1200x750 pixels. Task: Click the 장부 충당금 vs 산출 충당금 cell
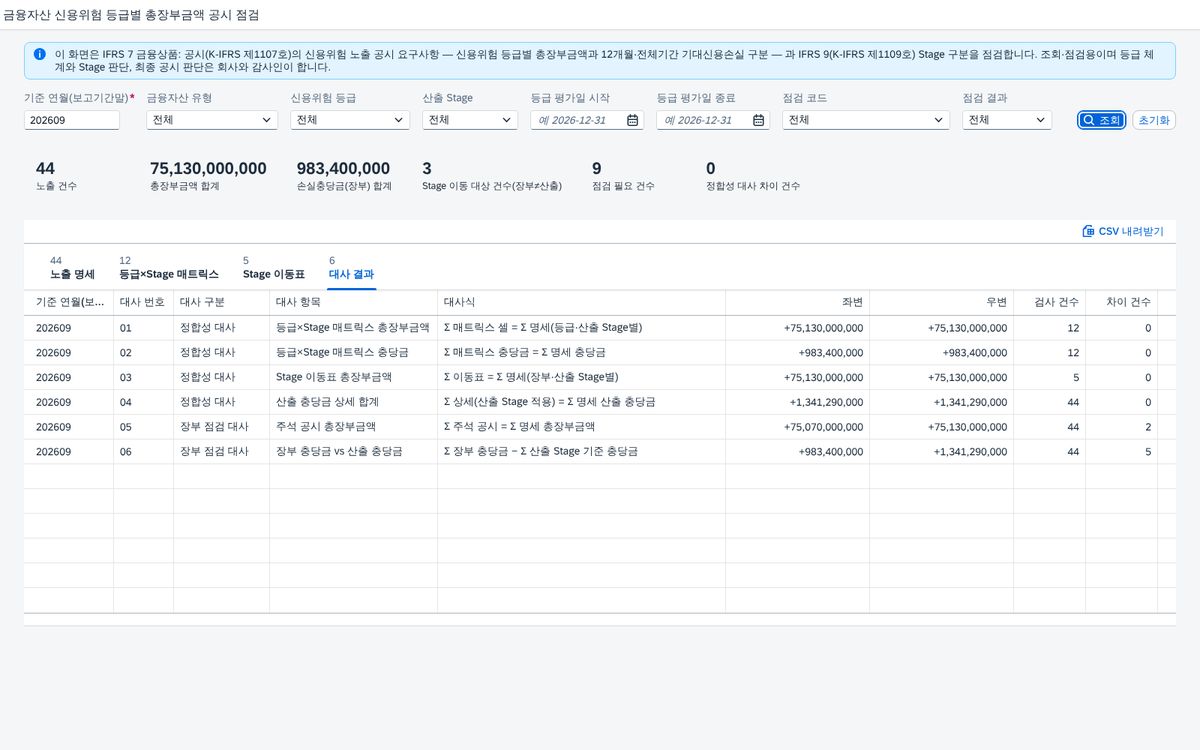(353, 452)
